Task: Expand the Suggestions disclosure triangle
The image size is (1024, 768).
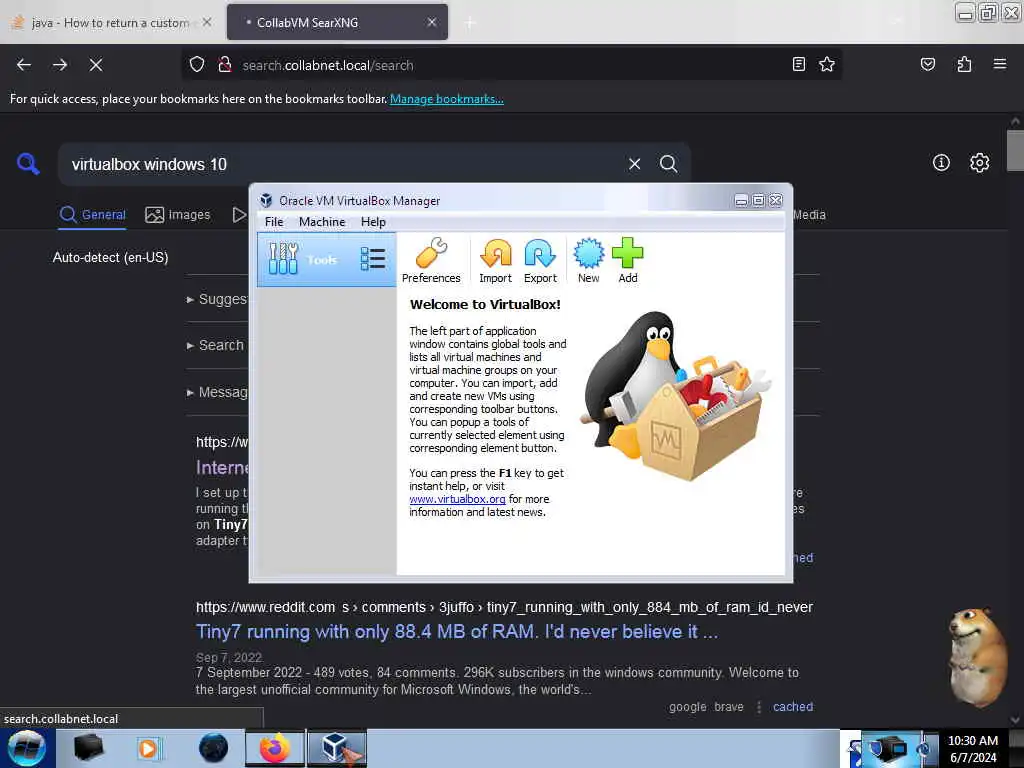Action: (x=190, y=300)
